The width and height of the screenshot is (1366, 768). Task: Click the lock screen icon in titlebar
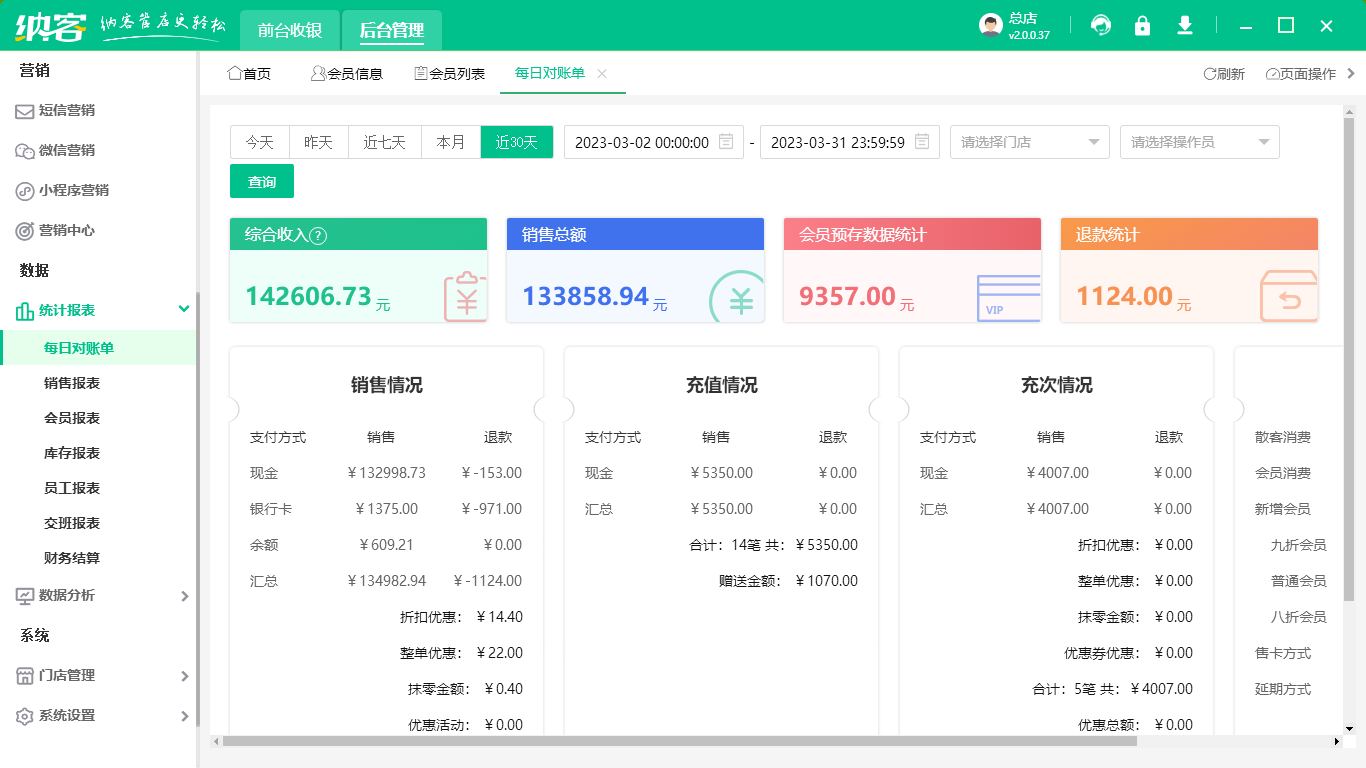pyautogui.click(x=1143, y=26)
